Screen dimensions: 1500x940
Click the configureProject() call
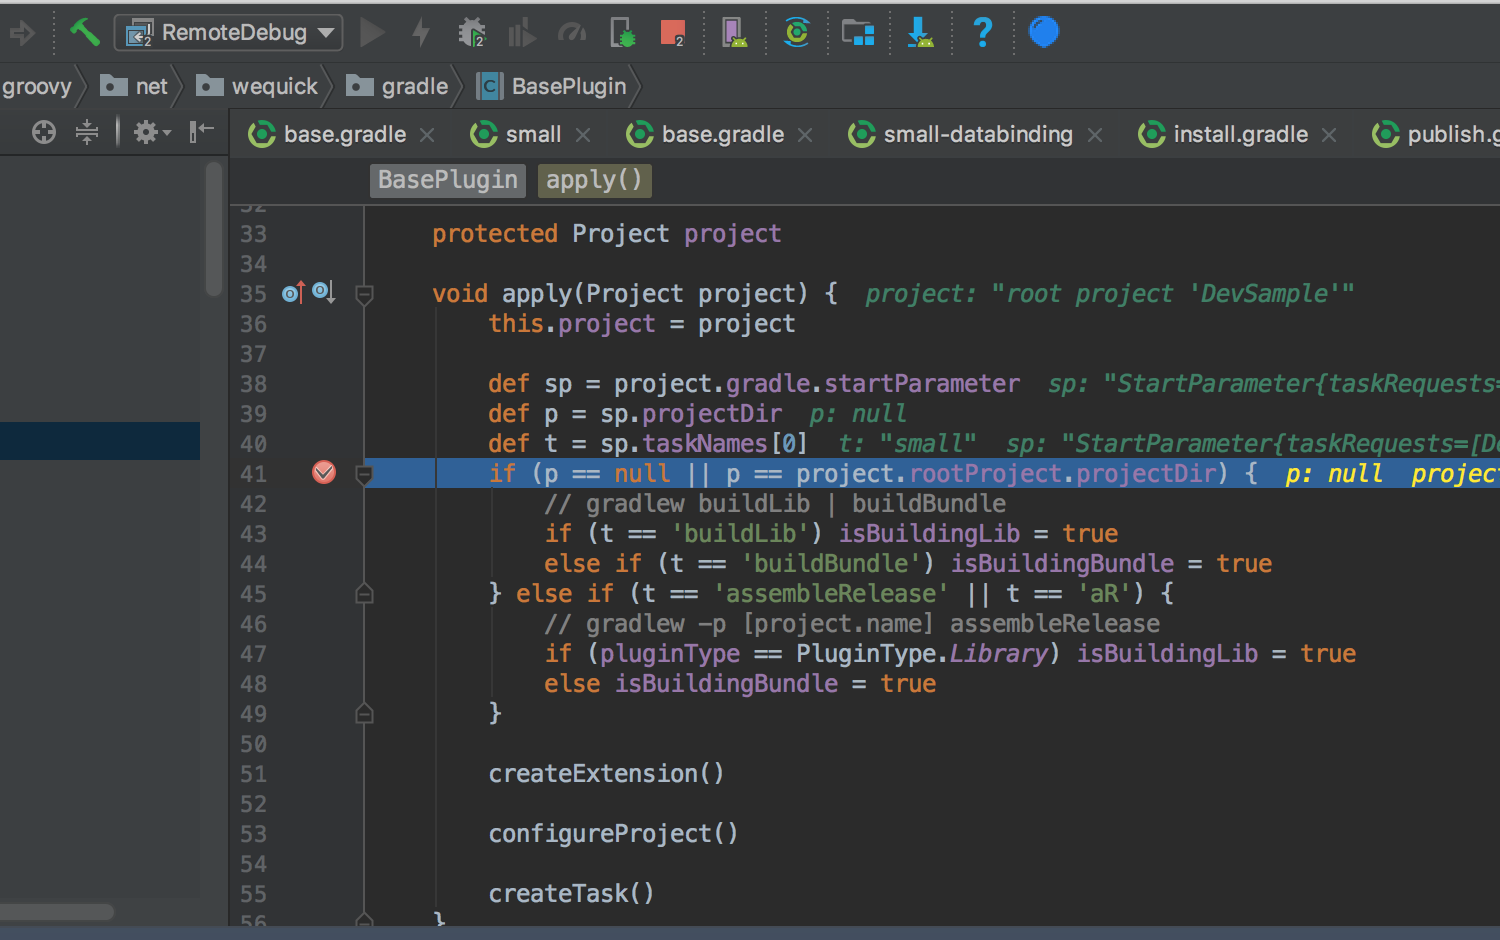click(613, 834)
